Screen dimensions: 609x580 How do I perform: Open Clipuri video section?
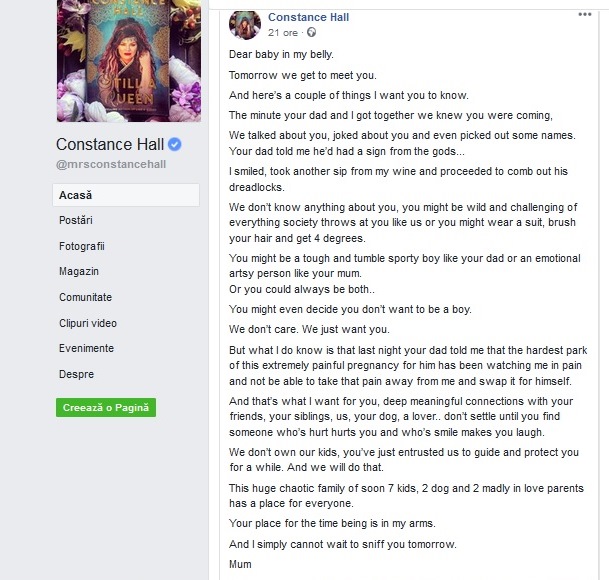pos(88,323)
